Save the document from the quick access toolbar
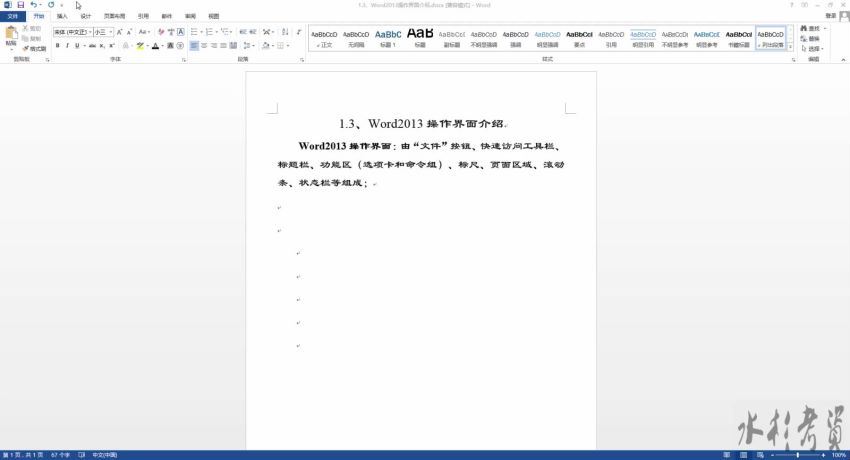Screen dimensions: 850x460 [21, 5]
